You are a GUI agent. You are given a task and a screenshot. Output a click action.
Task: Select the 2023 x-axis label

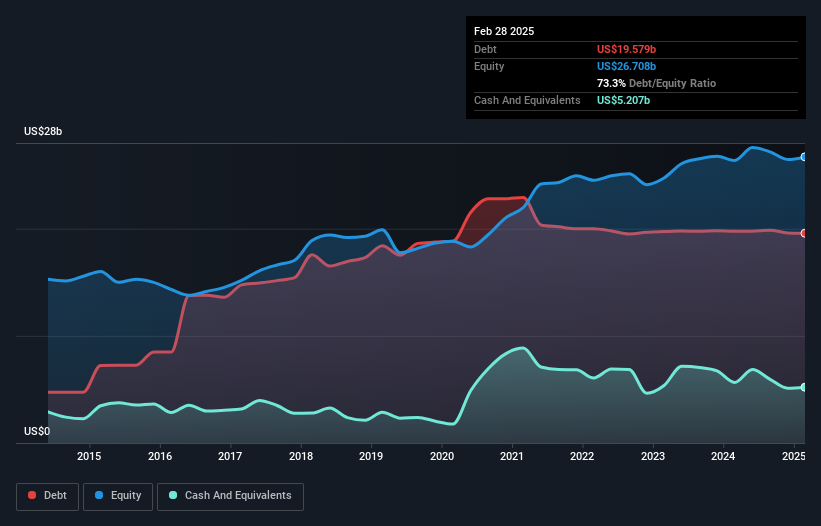(x=653, y=456)
